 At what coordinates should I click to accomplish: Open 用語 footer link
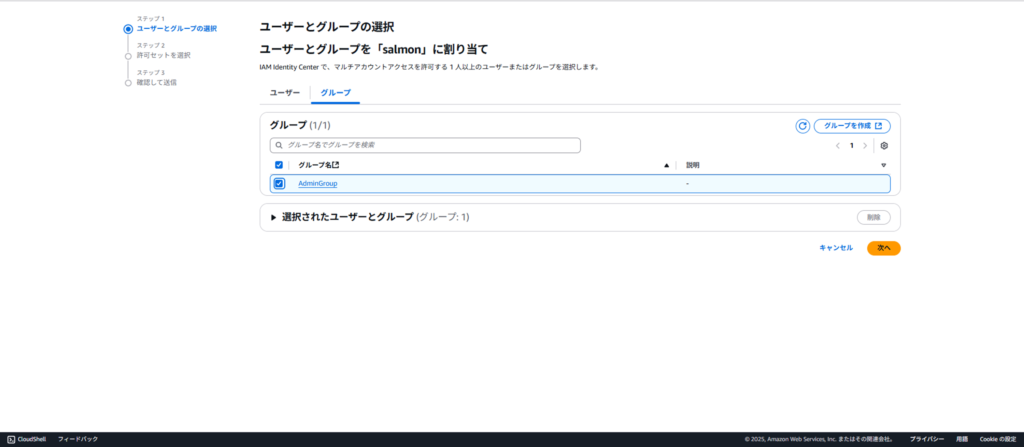[x=962, y=439]
